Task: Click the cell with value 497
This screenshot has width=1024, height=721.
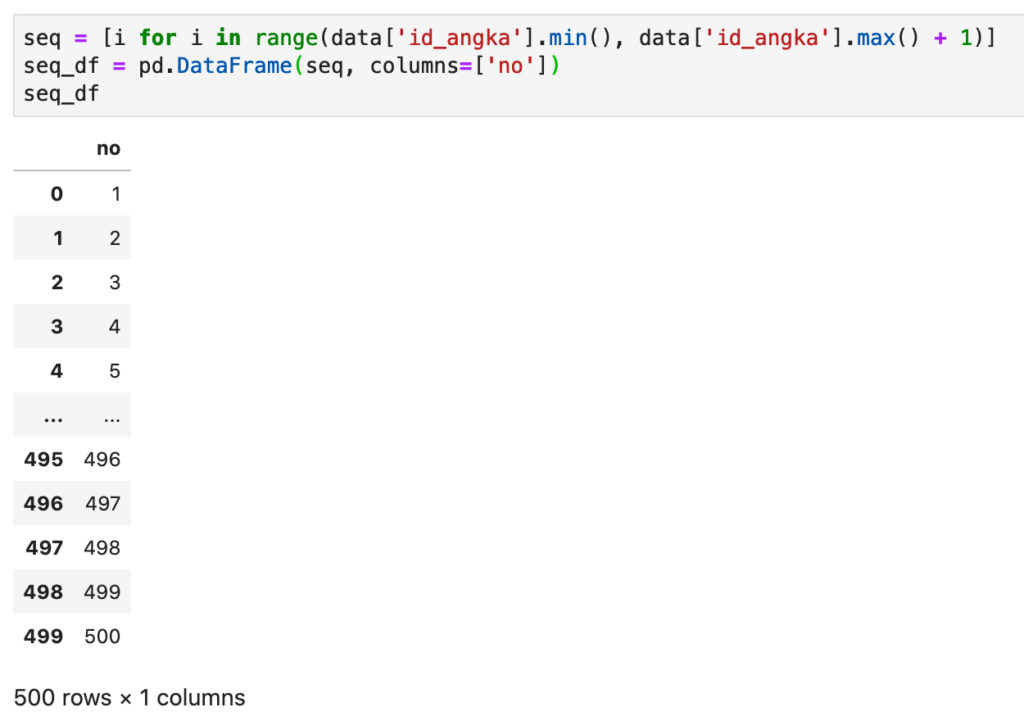Action: pyautogui.click(x=103, y=504)
